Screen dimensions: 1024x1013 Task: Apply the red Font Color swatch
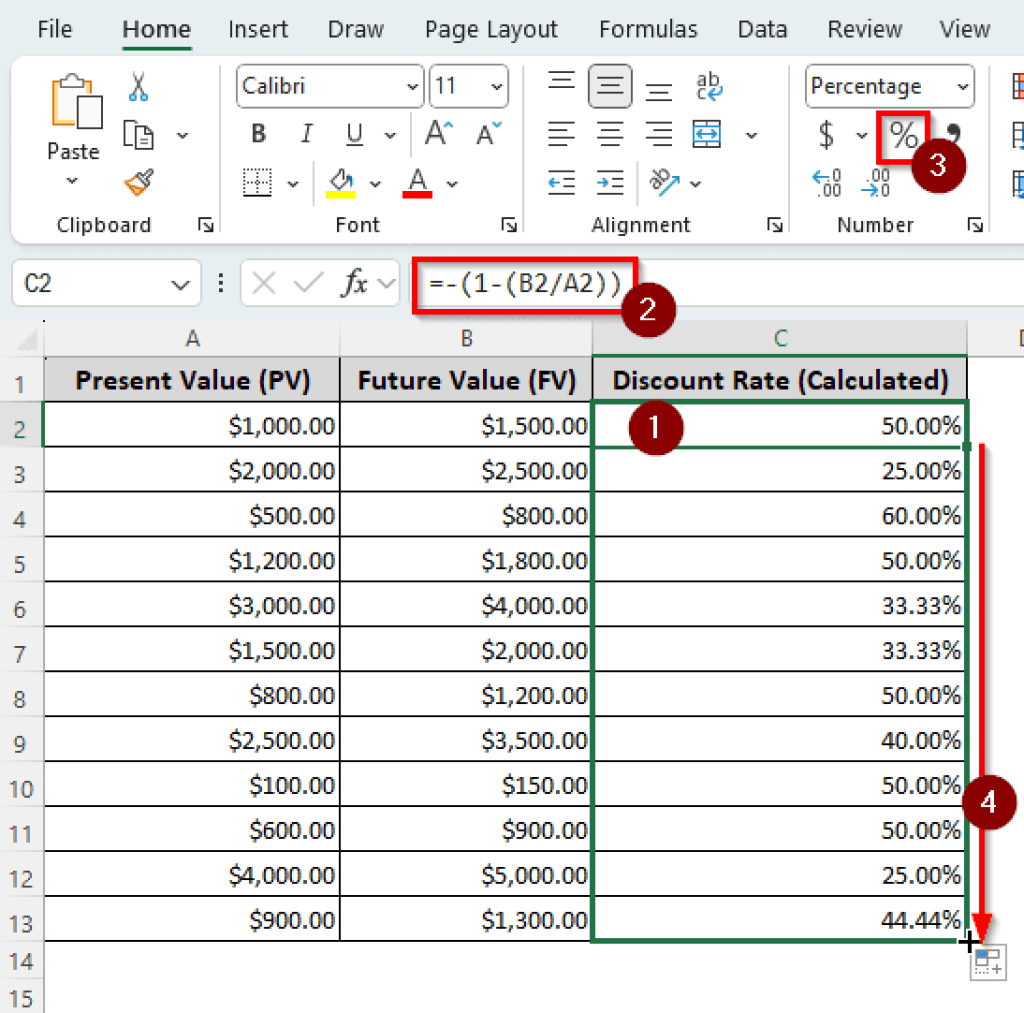point(418,184)
